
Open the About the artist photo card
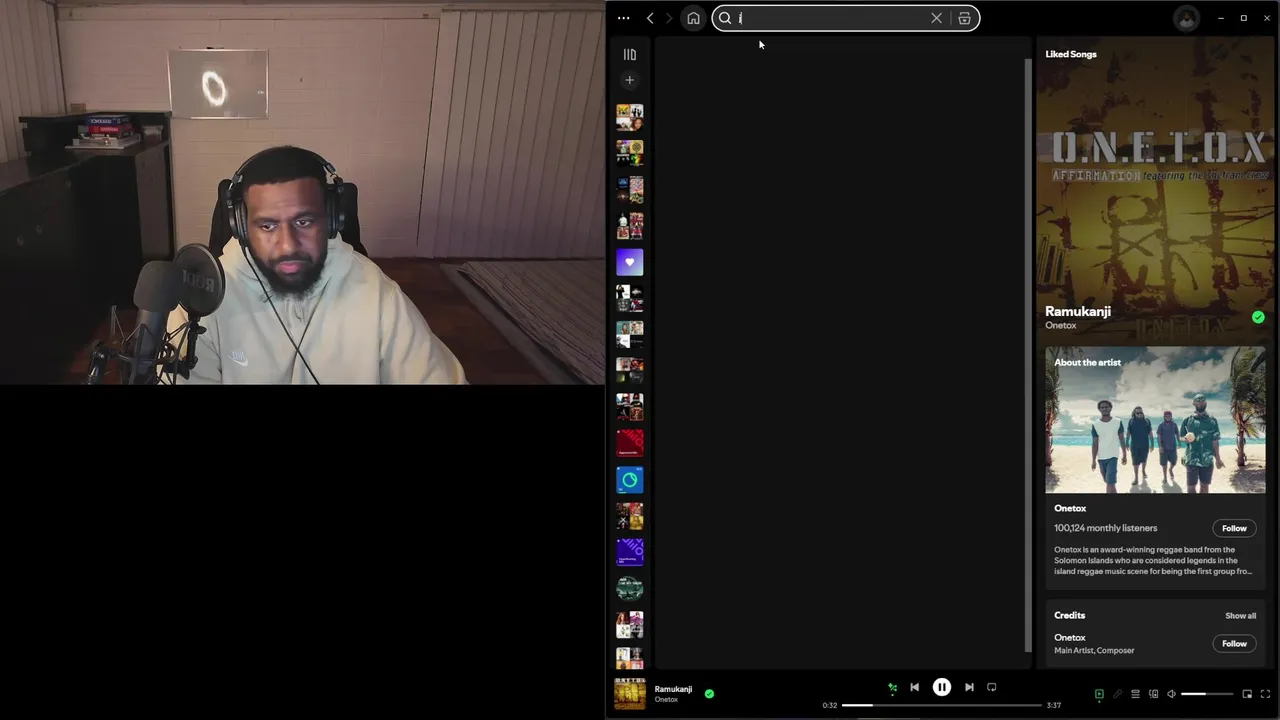click(1155, 420)
